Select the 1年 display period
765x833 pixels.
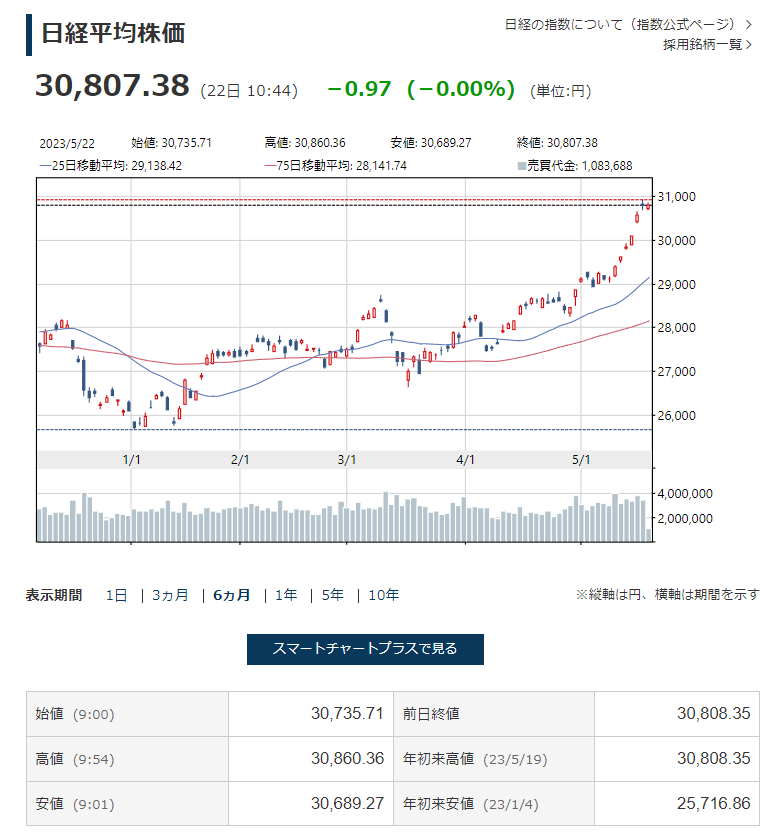(x=286, y=595)
